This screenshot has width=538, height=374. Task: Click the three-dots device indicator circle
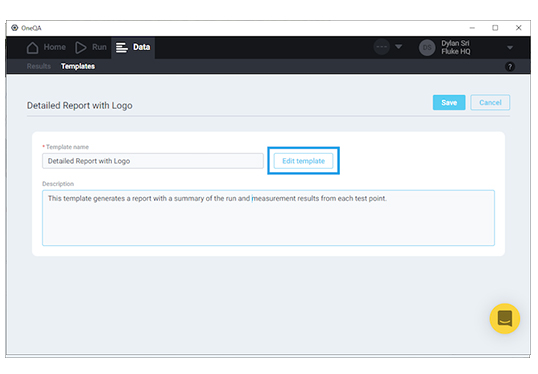(x=382, y=47)
